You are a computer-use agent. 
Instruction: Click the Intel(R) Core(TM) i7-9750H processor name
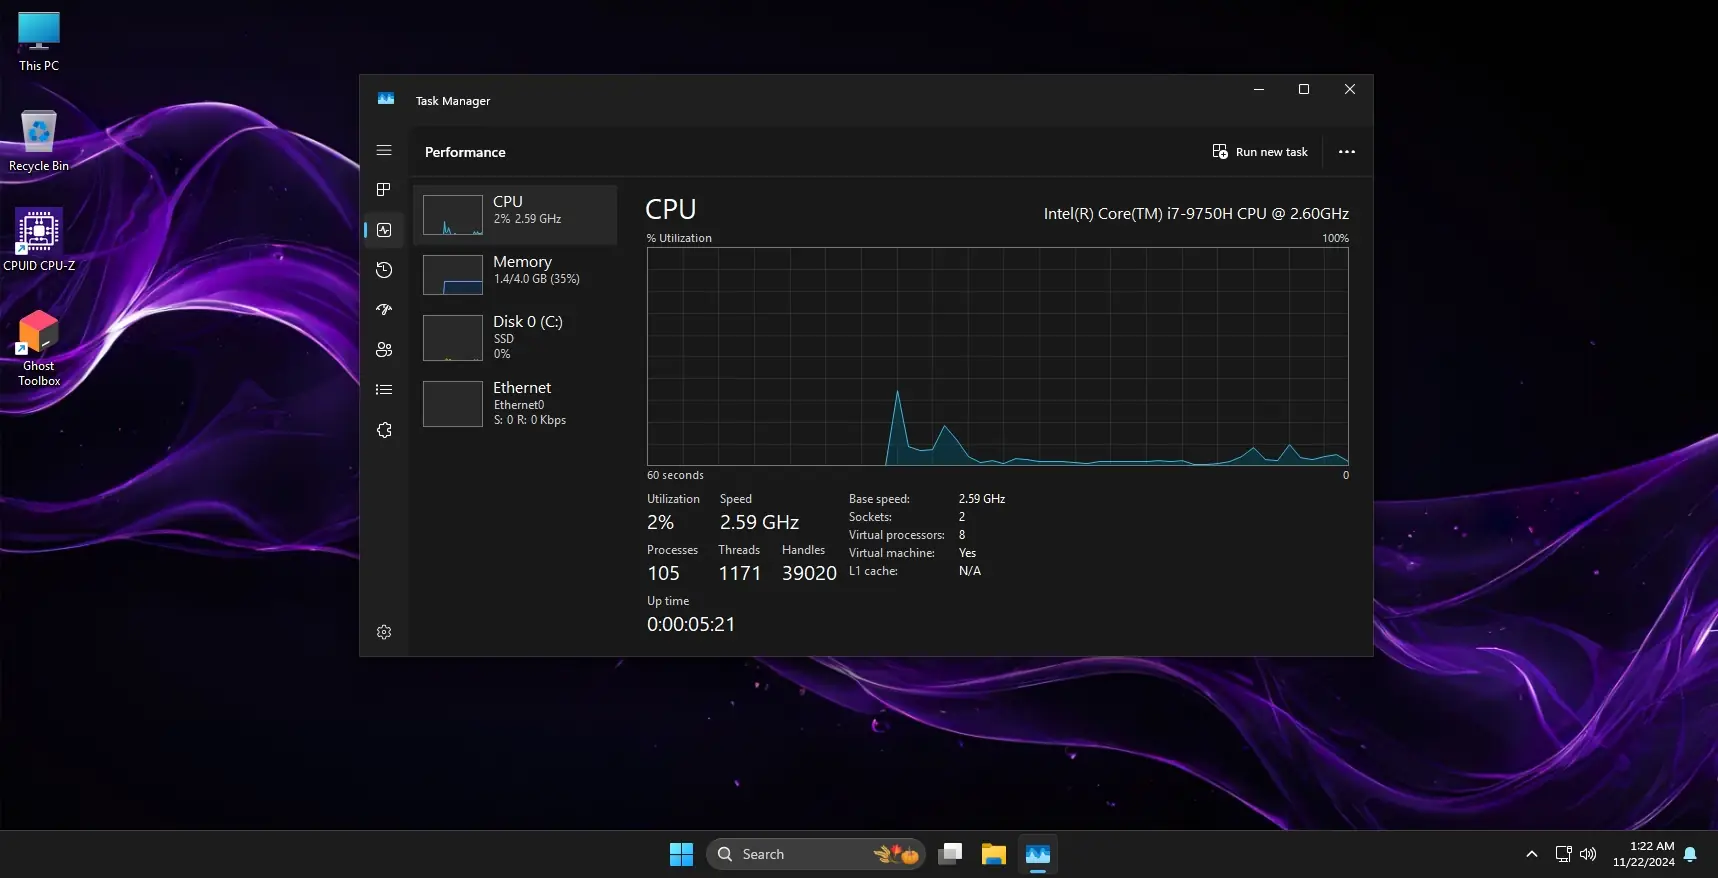click(x=1196, y=214)
